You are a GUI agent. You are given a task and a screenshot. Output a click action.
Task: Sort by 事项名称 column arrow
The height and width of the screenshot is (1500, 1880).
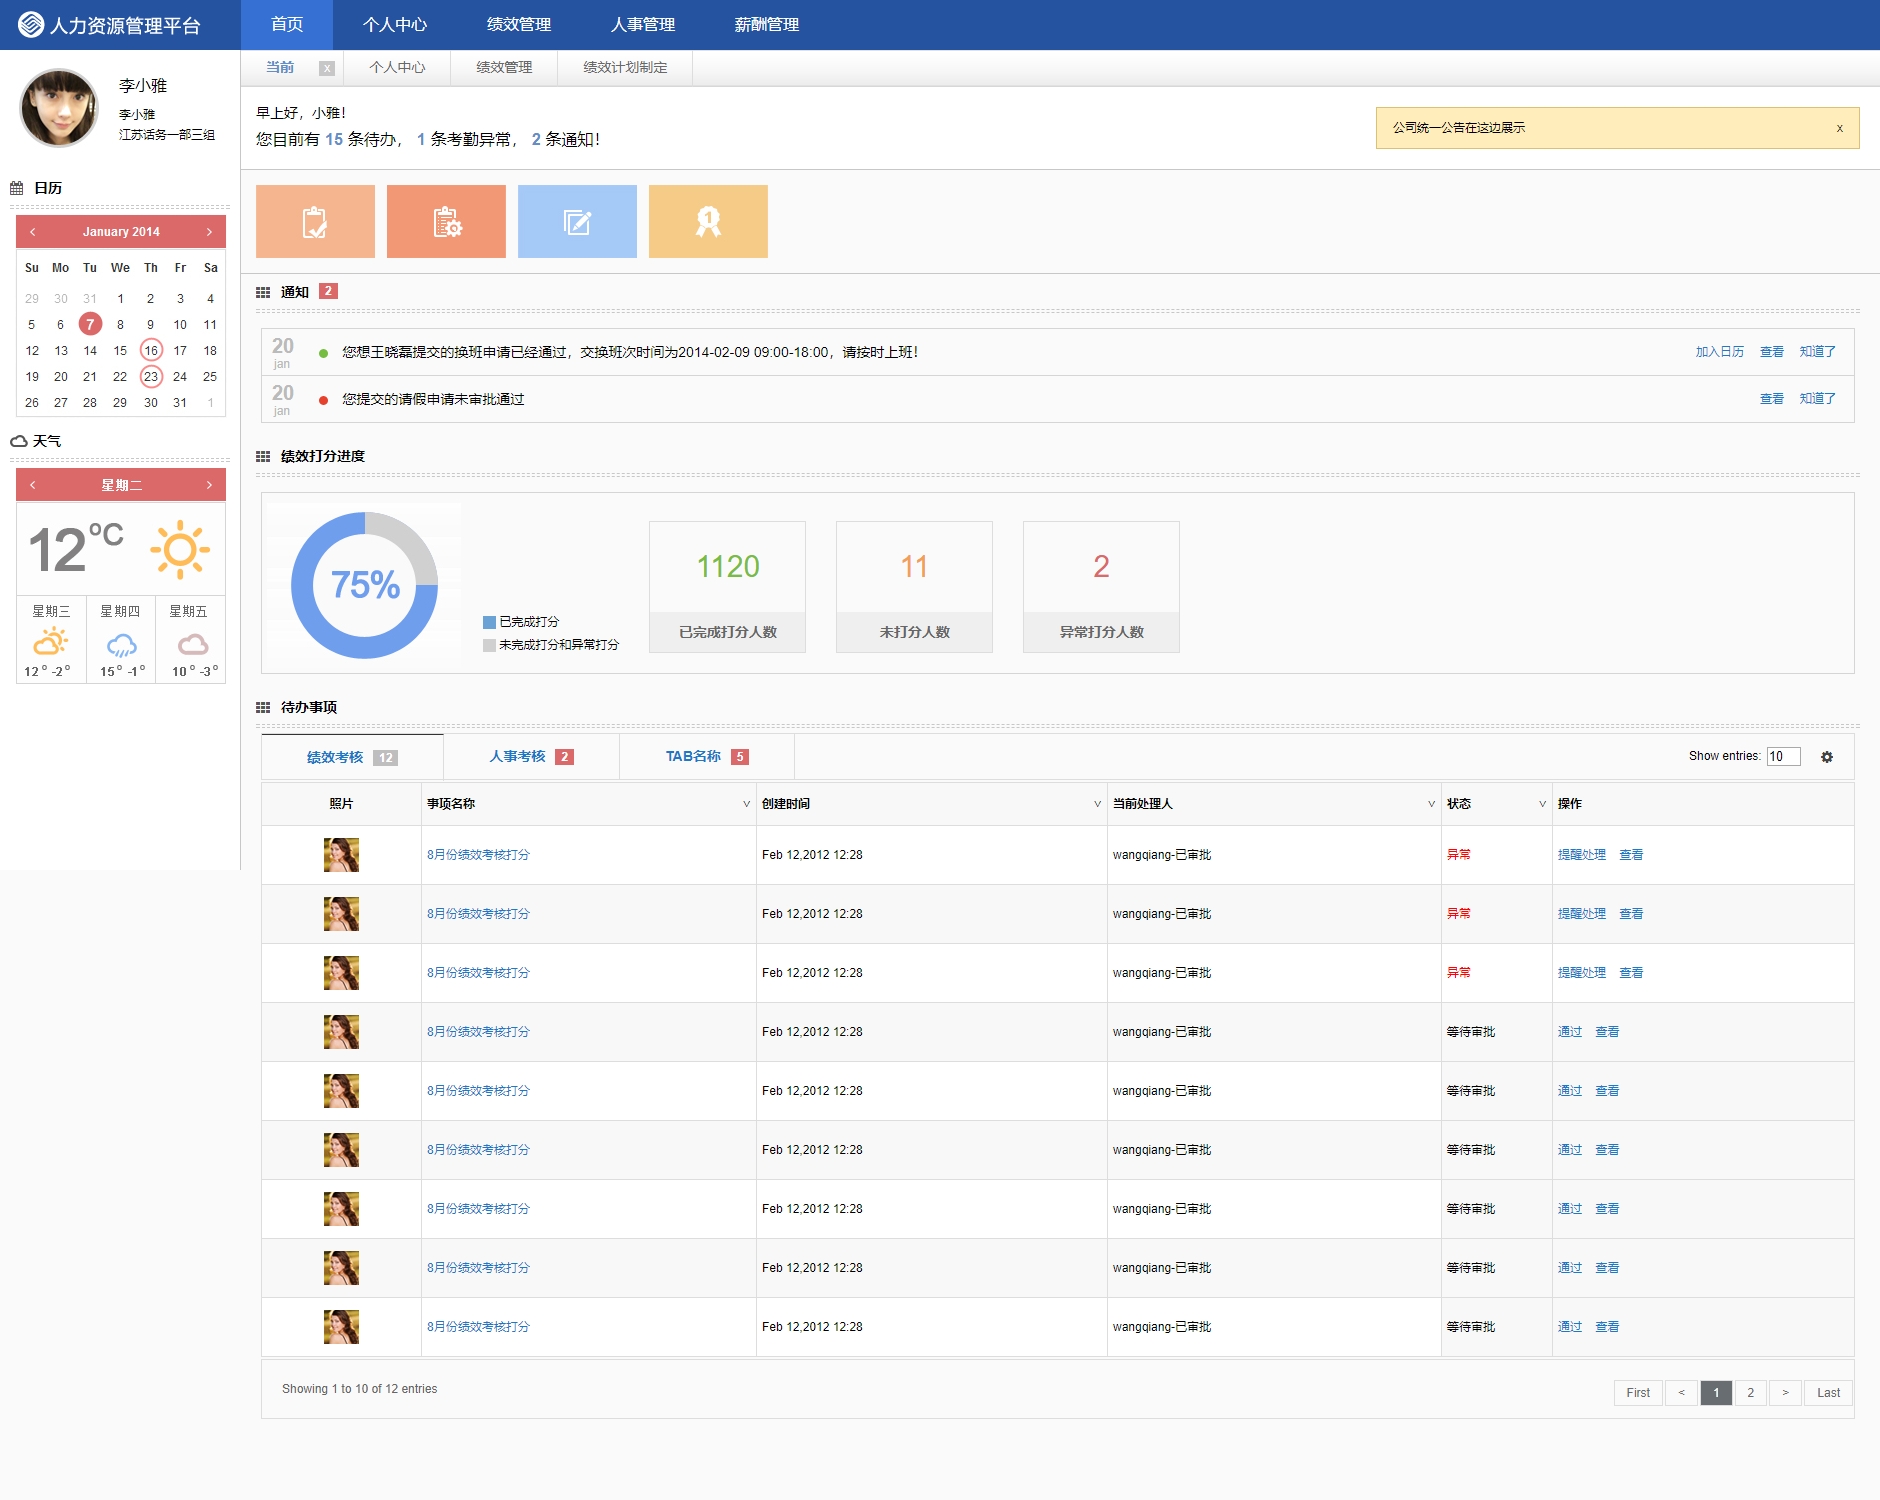746,804
